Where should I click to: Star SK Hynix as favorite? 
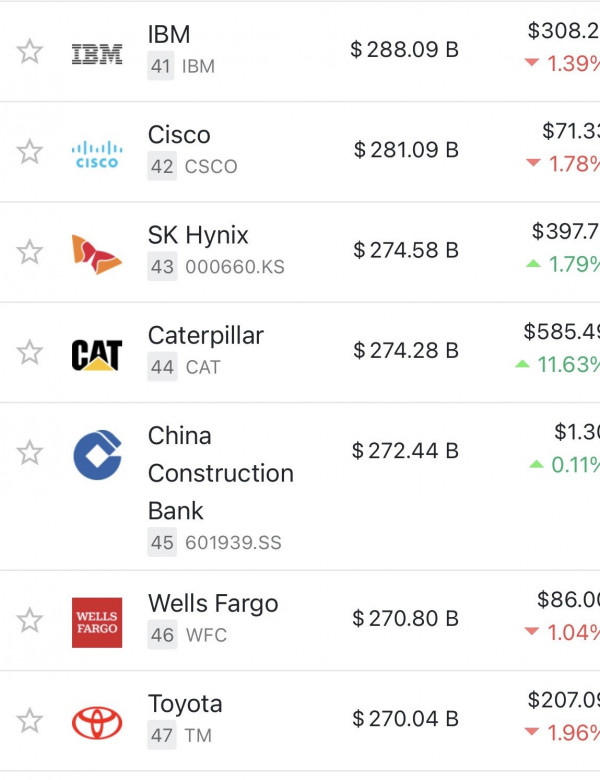pos(30,252)
